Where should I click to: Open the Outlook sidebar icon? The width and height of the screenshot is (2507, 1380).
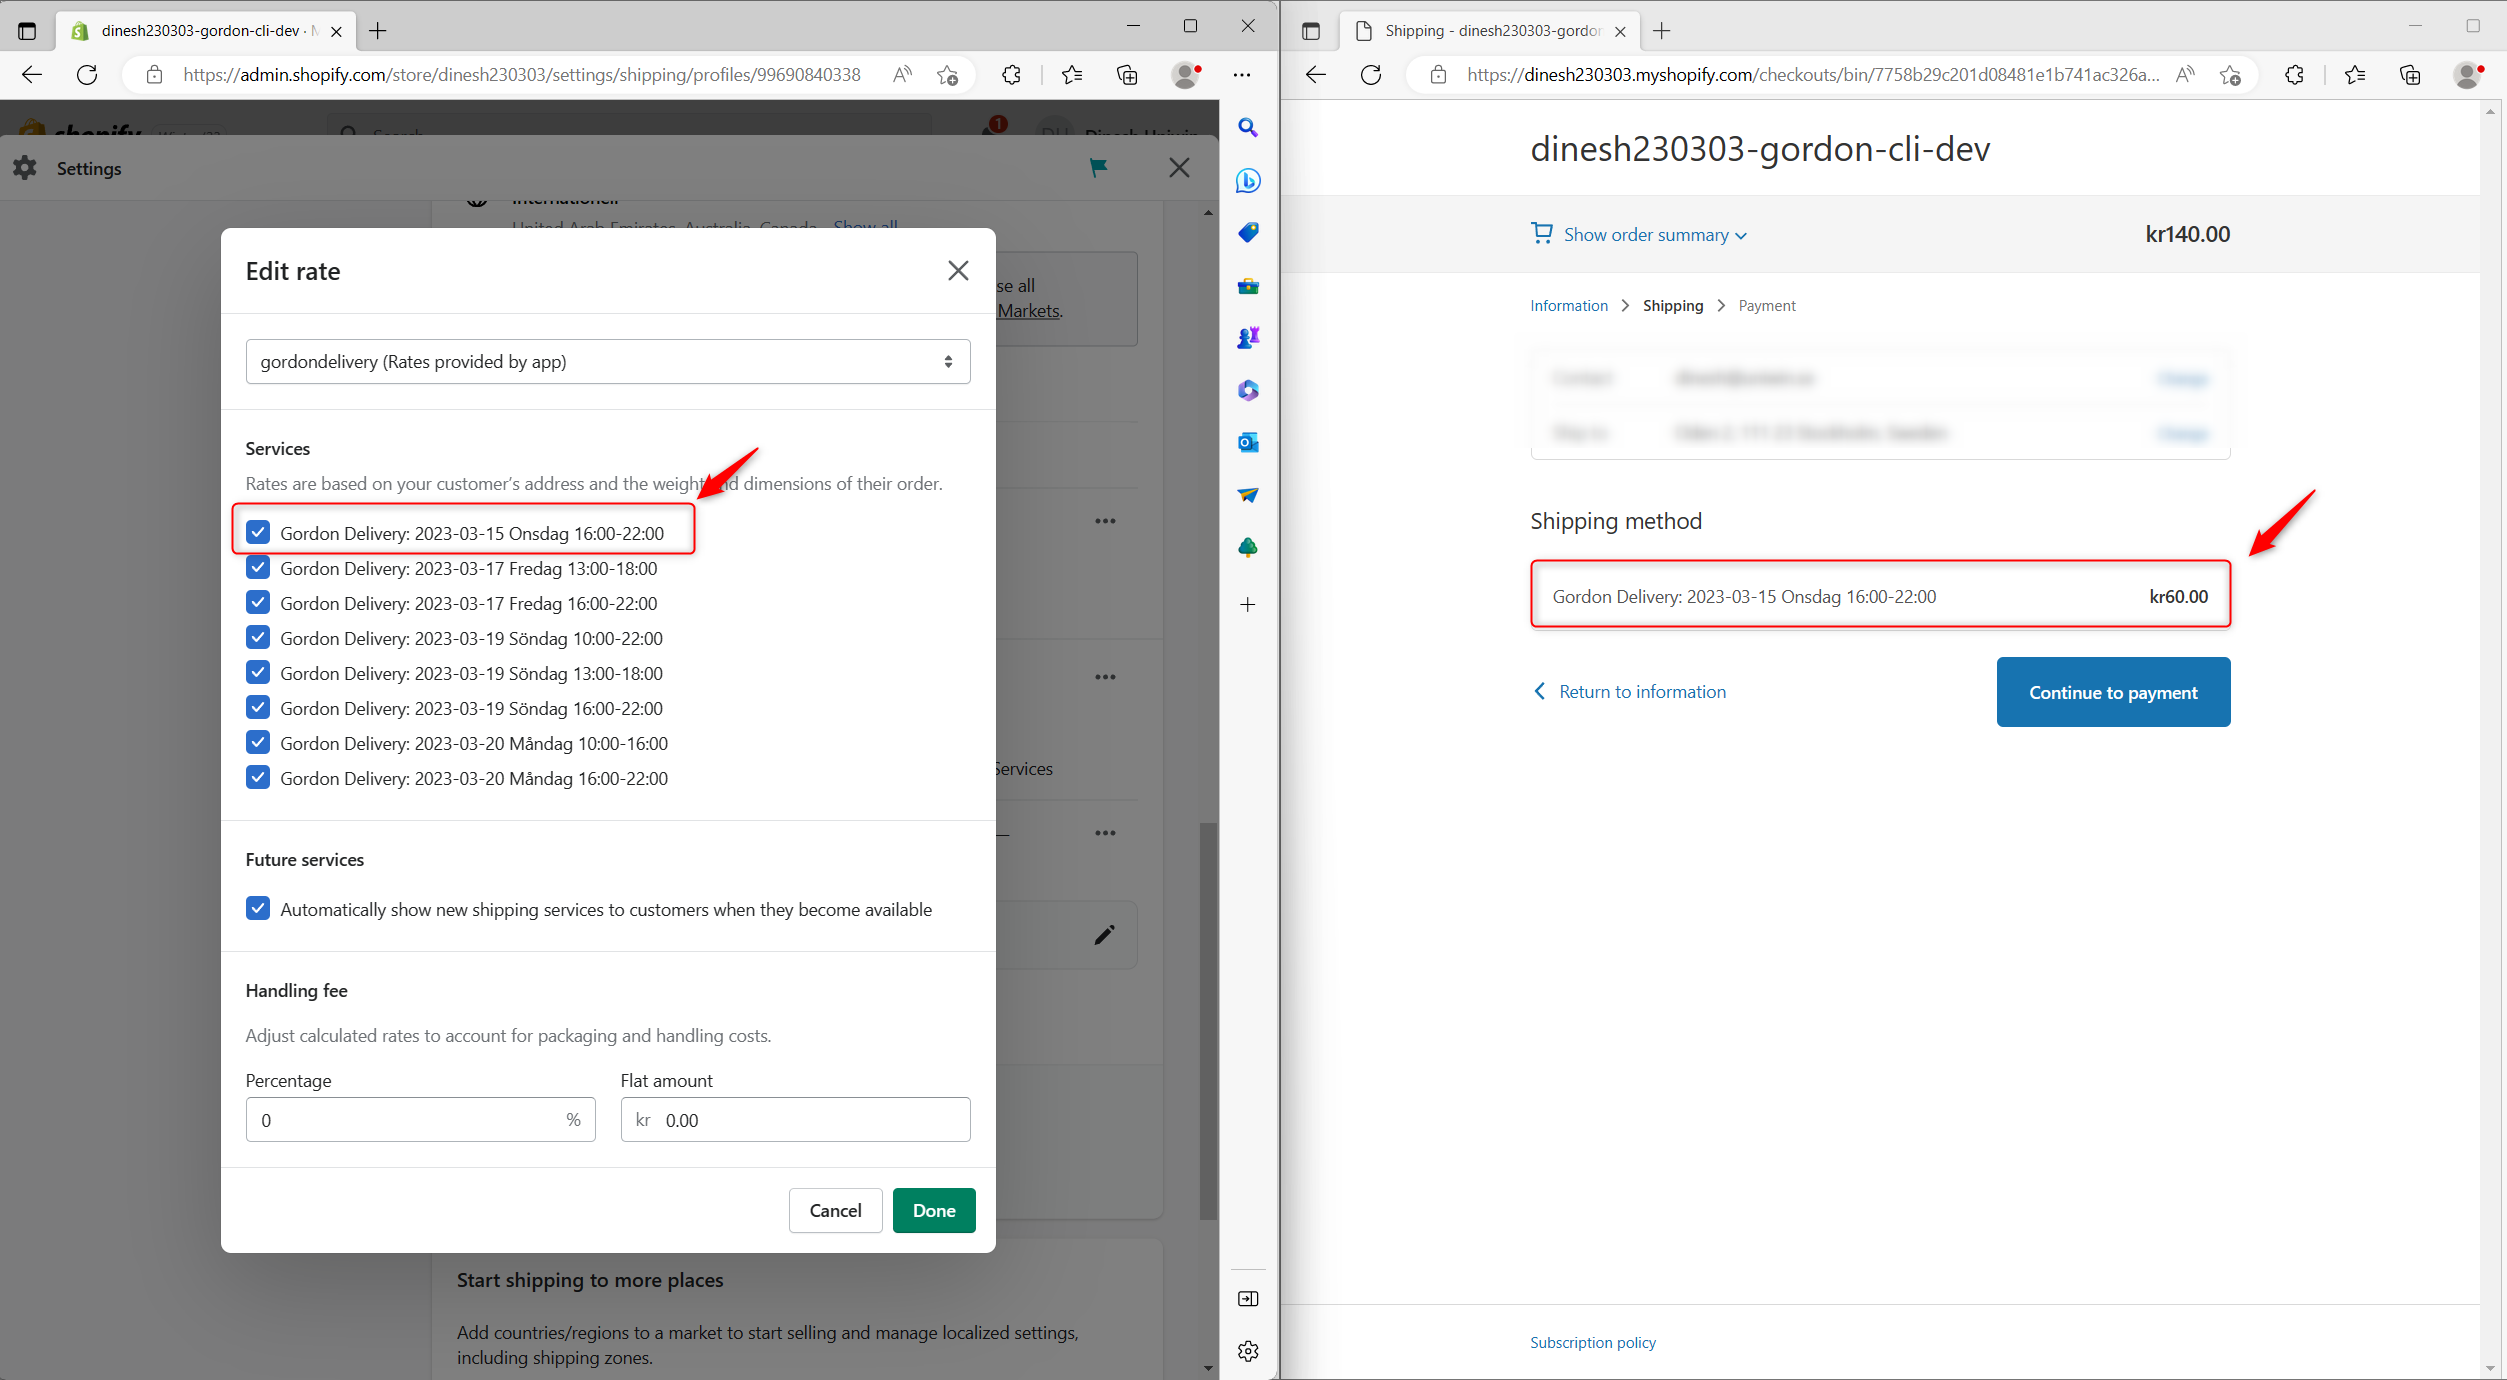(x=1247, y=442)
